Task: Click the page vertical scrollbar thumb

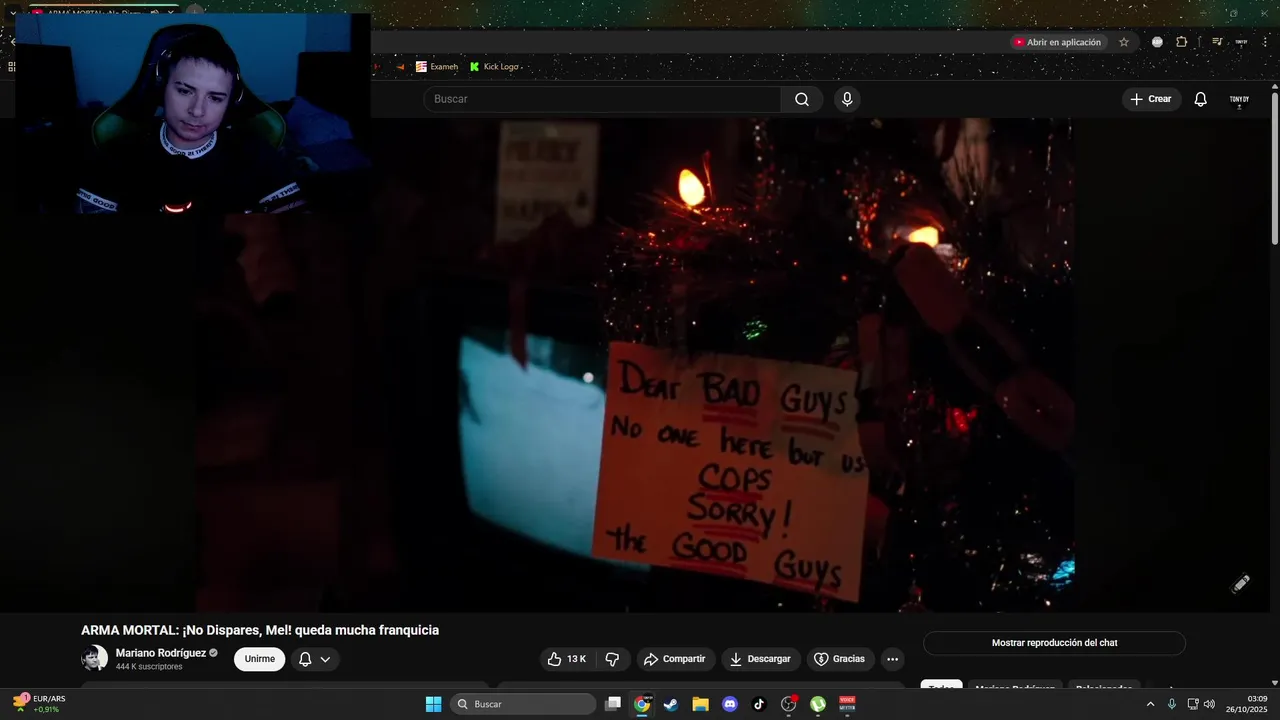Action: [1275, 167]
